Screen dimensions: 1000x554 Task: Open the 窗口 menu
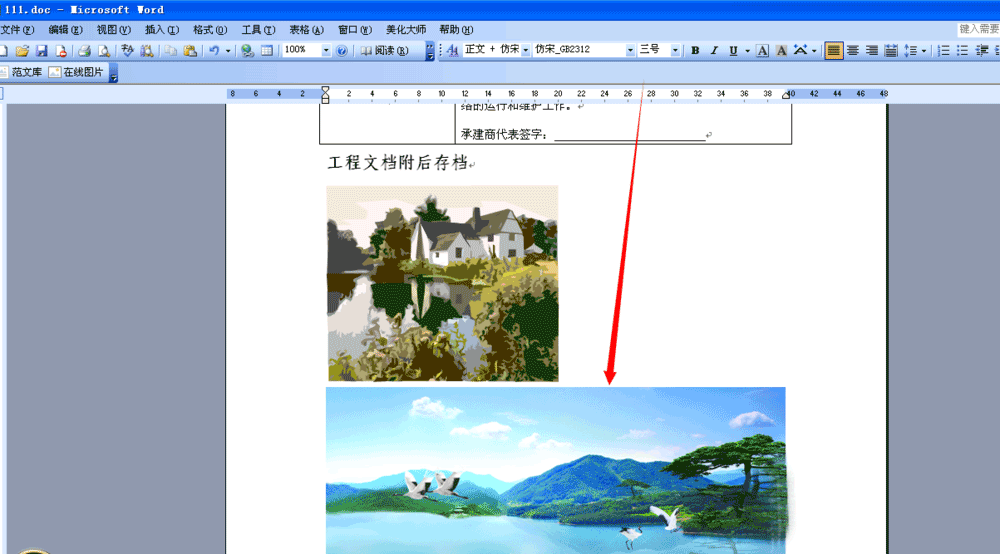coord(355,29)
